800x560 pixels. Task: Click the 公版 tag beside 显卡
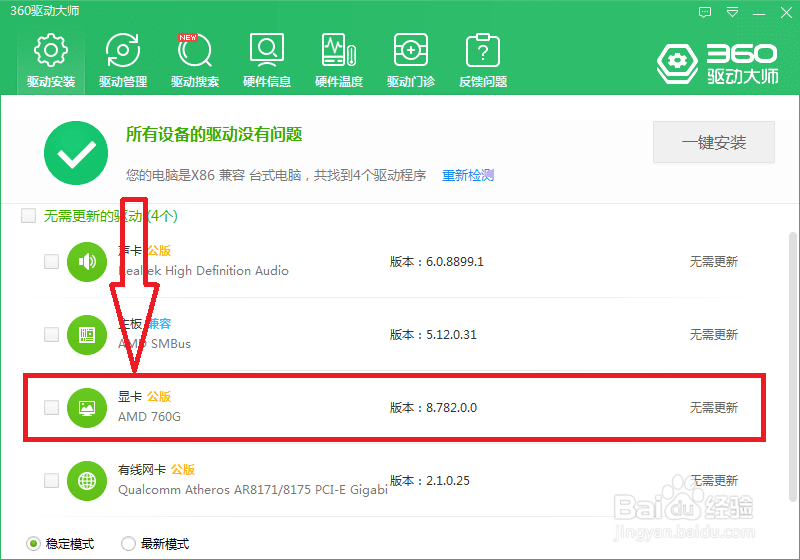coord(159,396)
